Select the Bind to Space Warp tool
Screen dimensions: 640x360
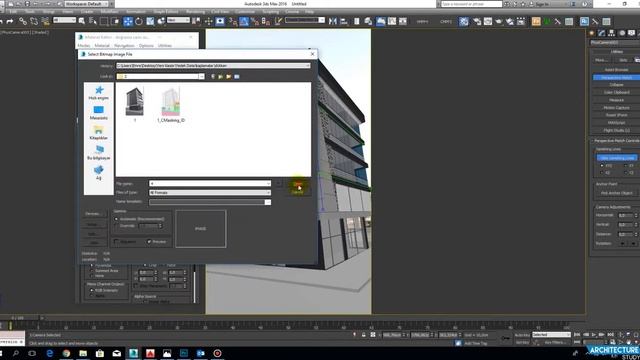tap(45, 21)
